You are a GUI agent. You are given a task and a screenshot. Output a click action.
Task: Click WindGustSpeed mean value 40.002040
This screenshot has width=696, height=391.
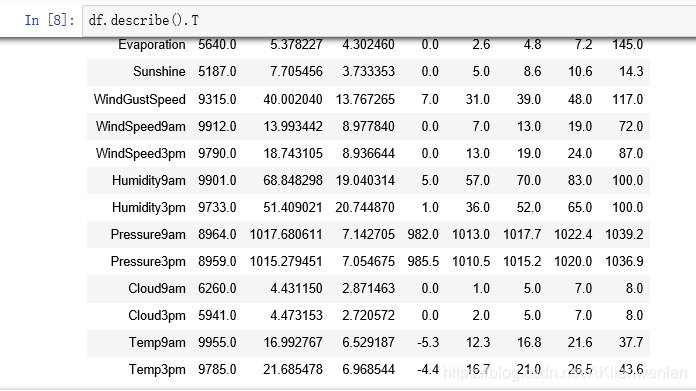pyautogui.click(x=293, y=99)
